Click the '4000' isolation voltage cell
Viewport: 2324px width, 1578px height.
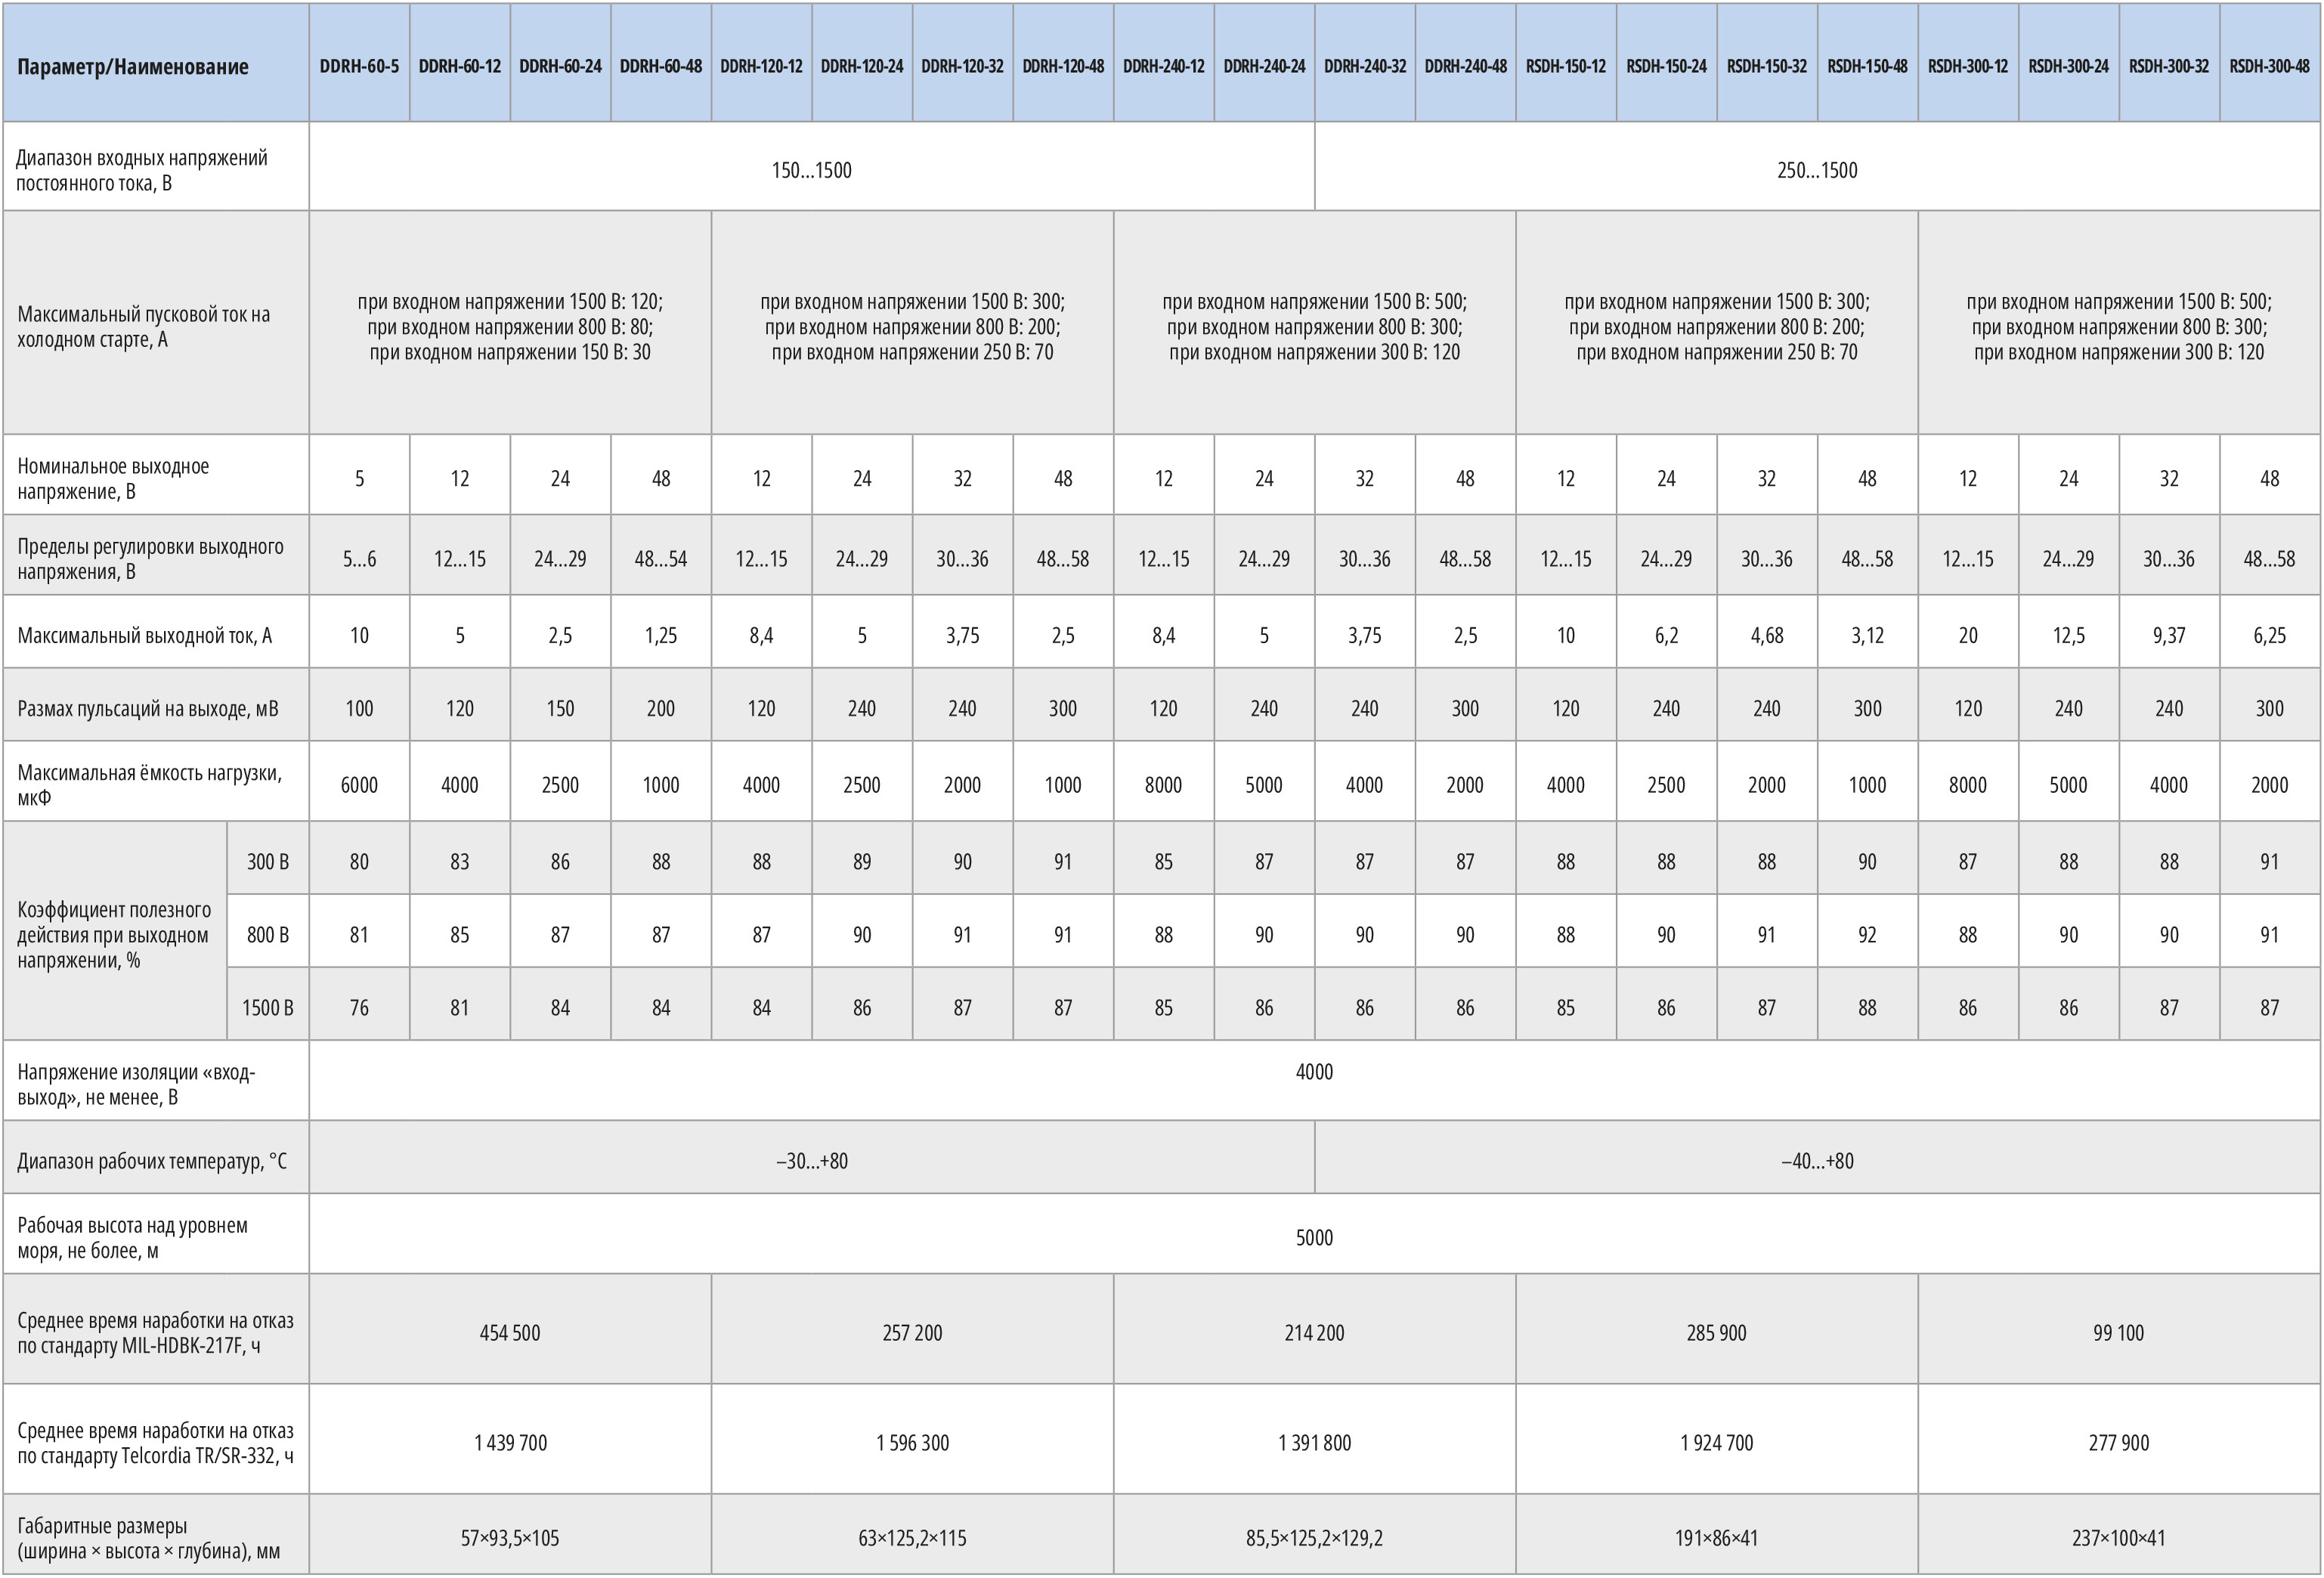tap(1315, 1080)
